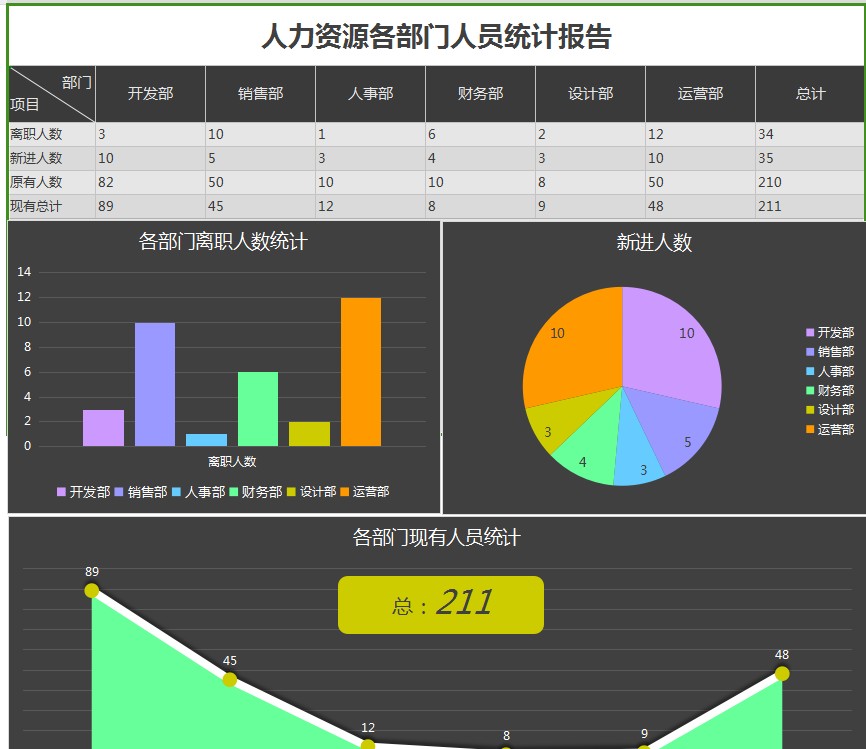Click the 45 data point marker on area chart

tap(230, 680)
